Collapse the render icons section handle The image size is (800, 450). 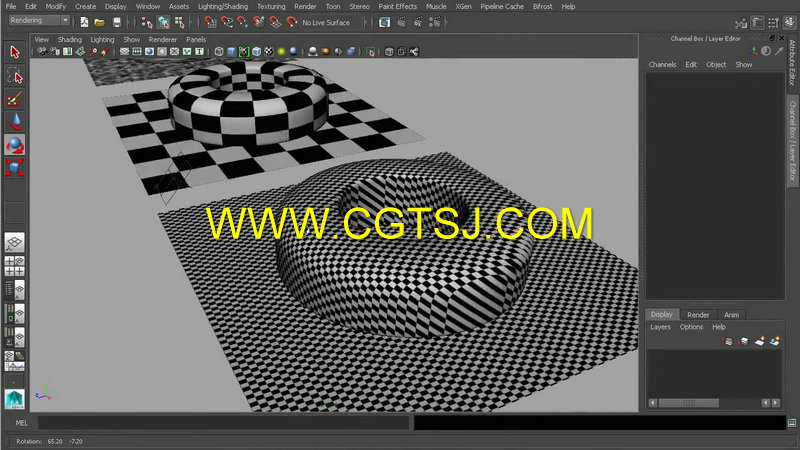[x=373, y=22]
